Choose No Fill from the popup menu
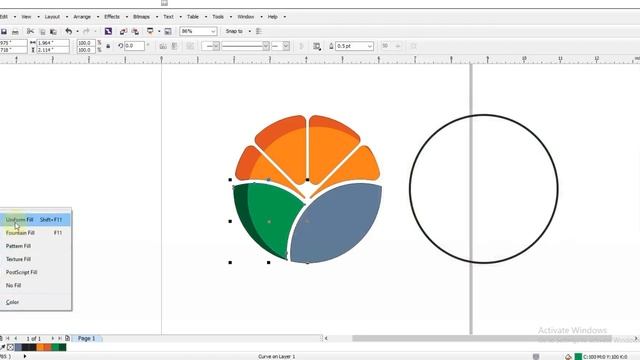The height and width of the screenshot is (360, 640). pyautogui.click(x=36, y=285)
